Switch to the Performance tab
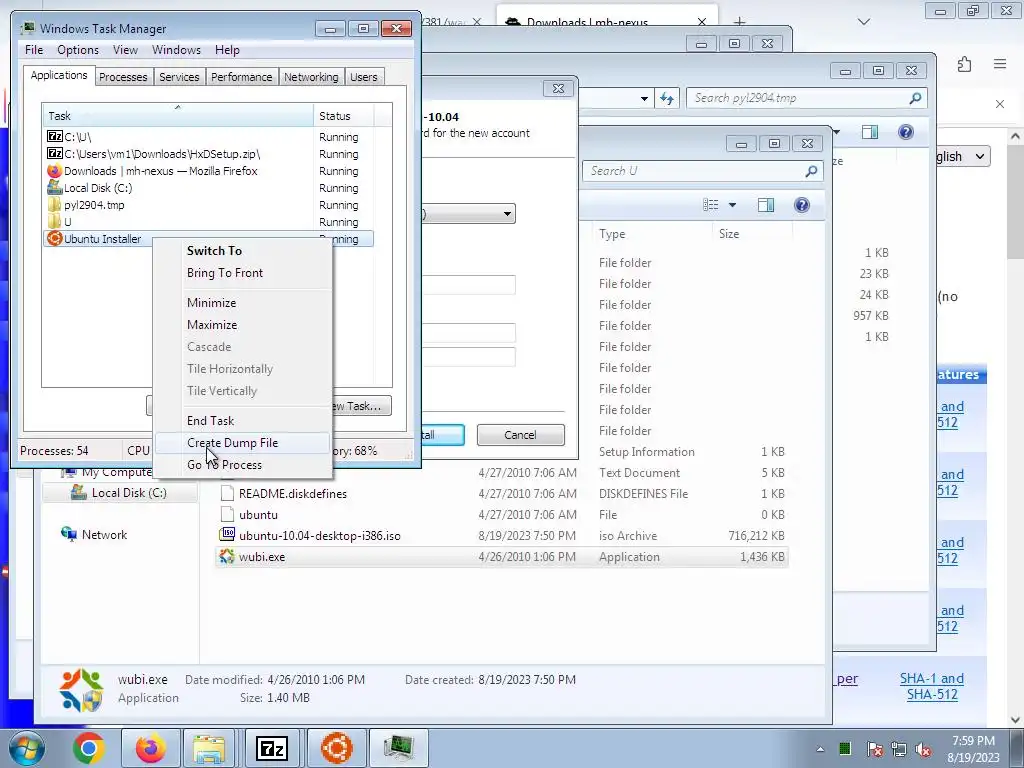Image resolution: width=1024 pixels, height=768 pixels. click(242, 77)
